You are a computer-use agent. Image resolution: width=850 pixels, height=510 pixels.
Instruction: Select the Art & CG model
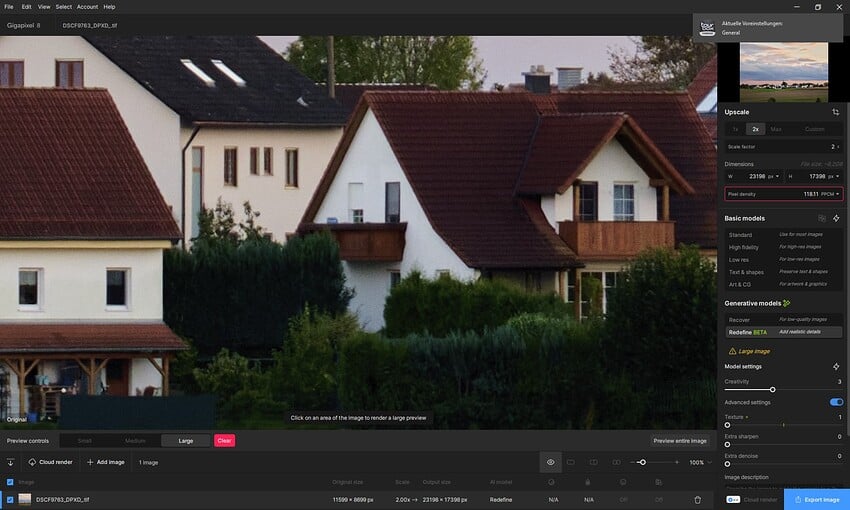[784, 284]
